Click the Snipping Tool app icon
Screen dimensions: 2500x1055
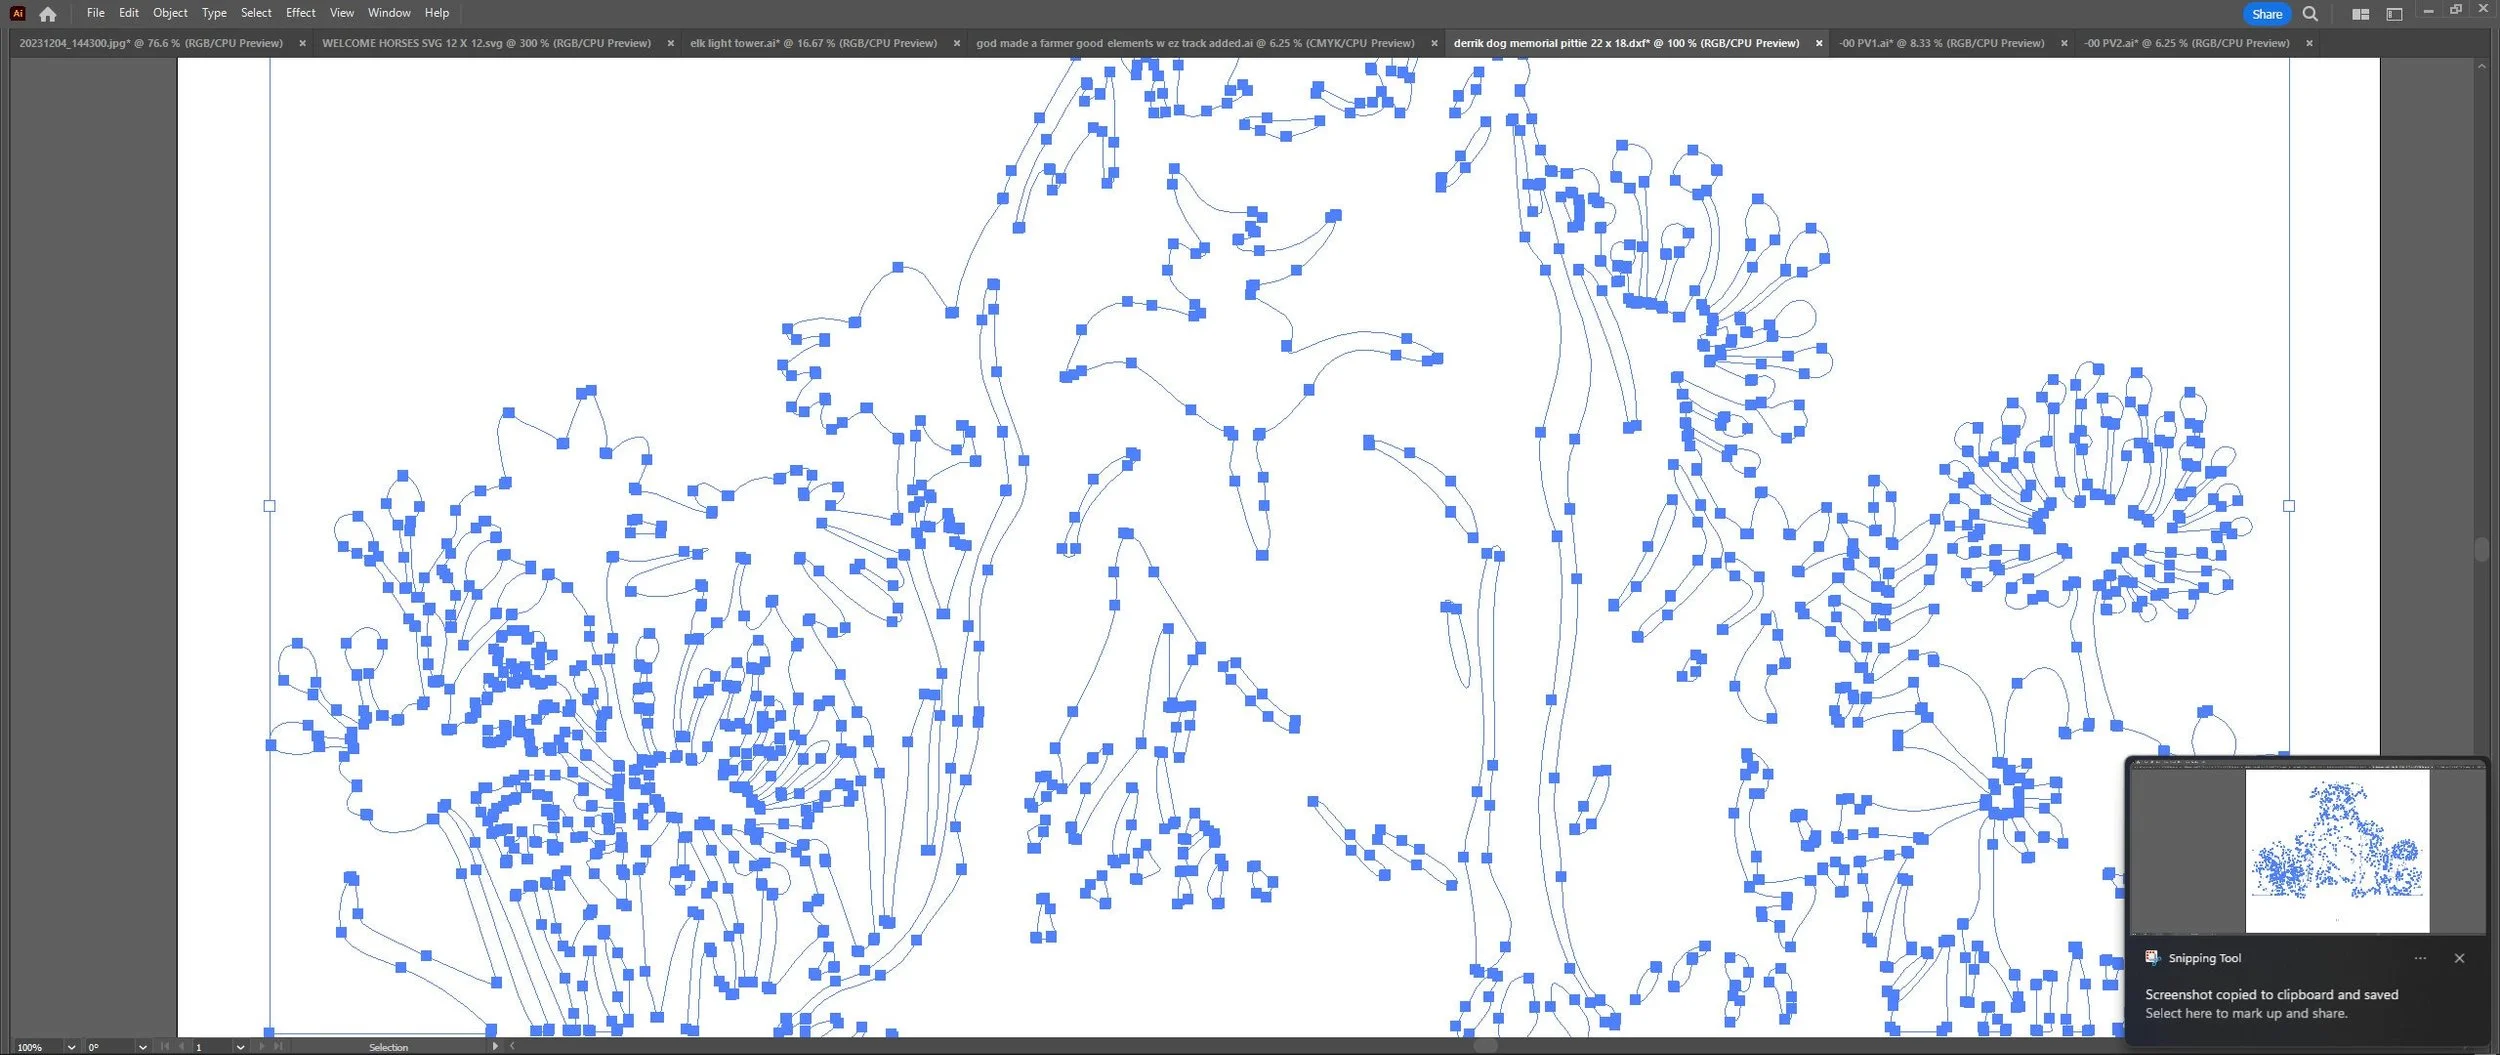pos(2153,958)
